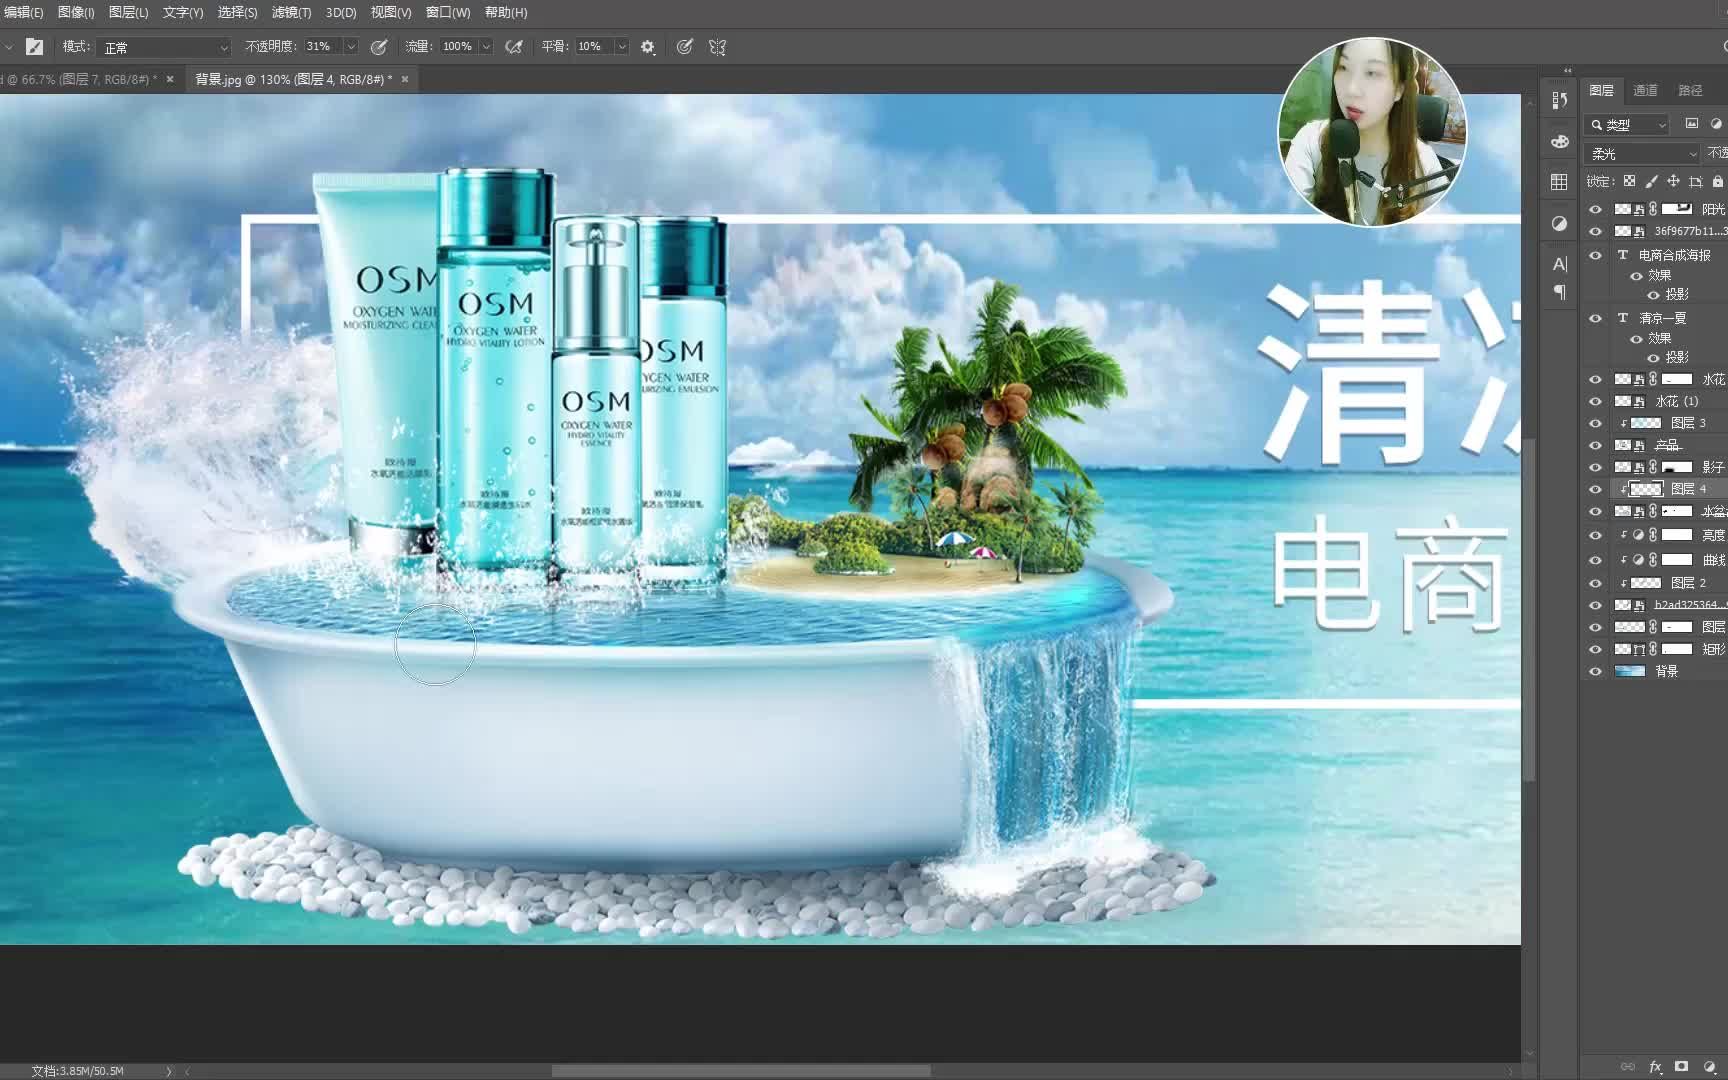Open the Adjustments panel icon
Viewport: 1728px width, 1080px height.
coord(1558,224)
